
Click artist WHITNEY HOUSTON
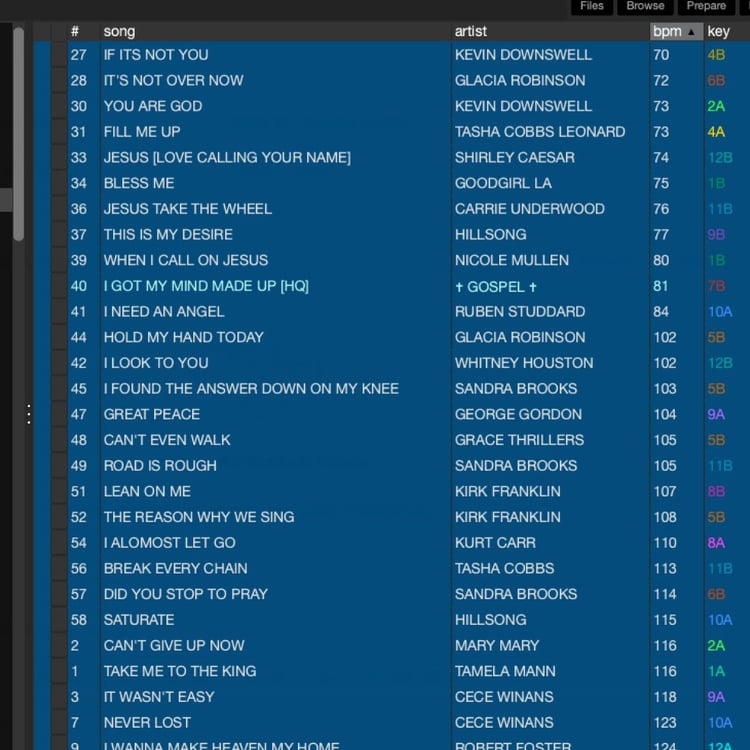coord(524,363)
